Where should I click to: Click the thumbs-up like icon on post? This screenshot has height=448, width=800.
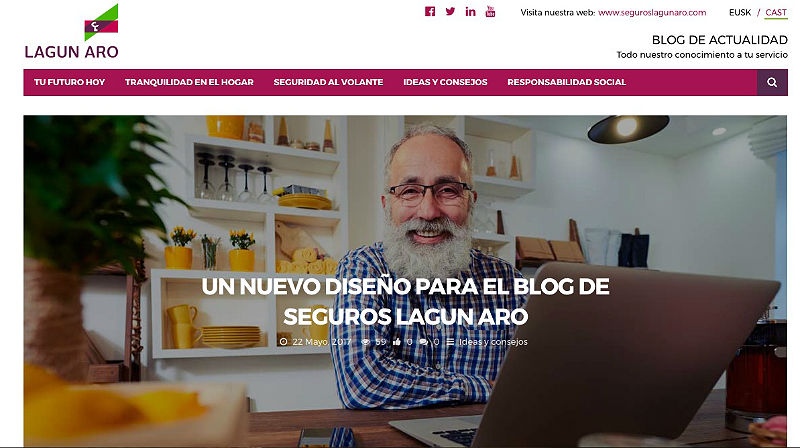(397, 342)
